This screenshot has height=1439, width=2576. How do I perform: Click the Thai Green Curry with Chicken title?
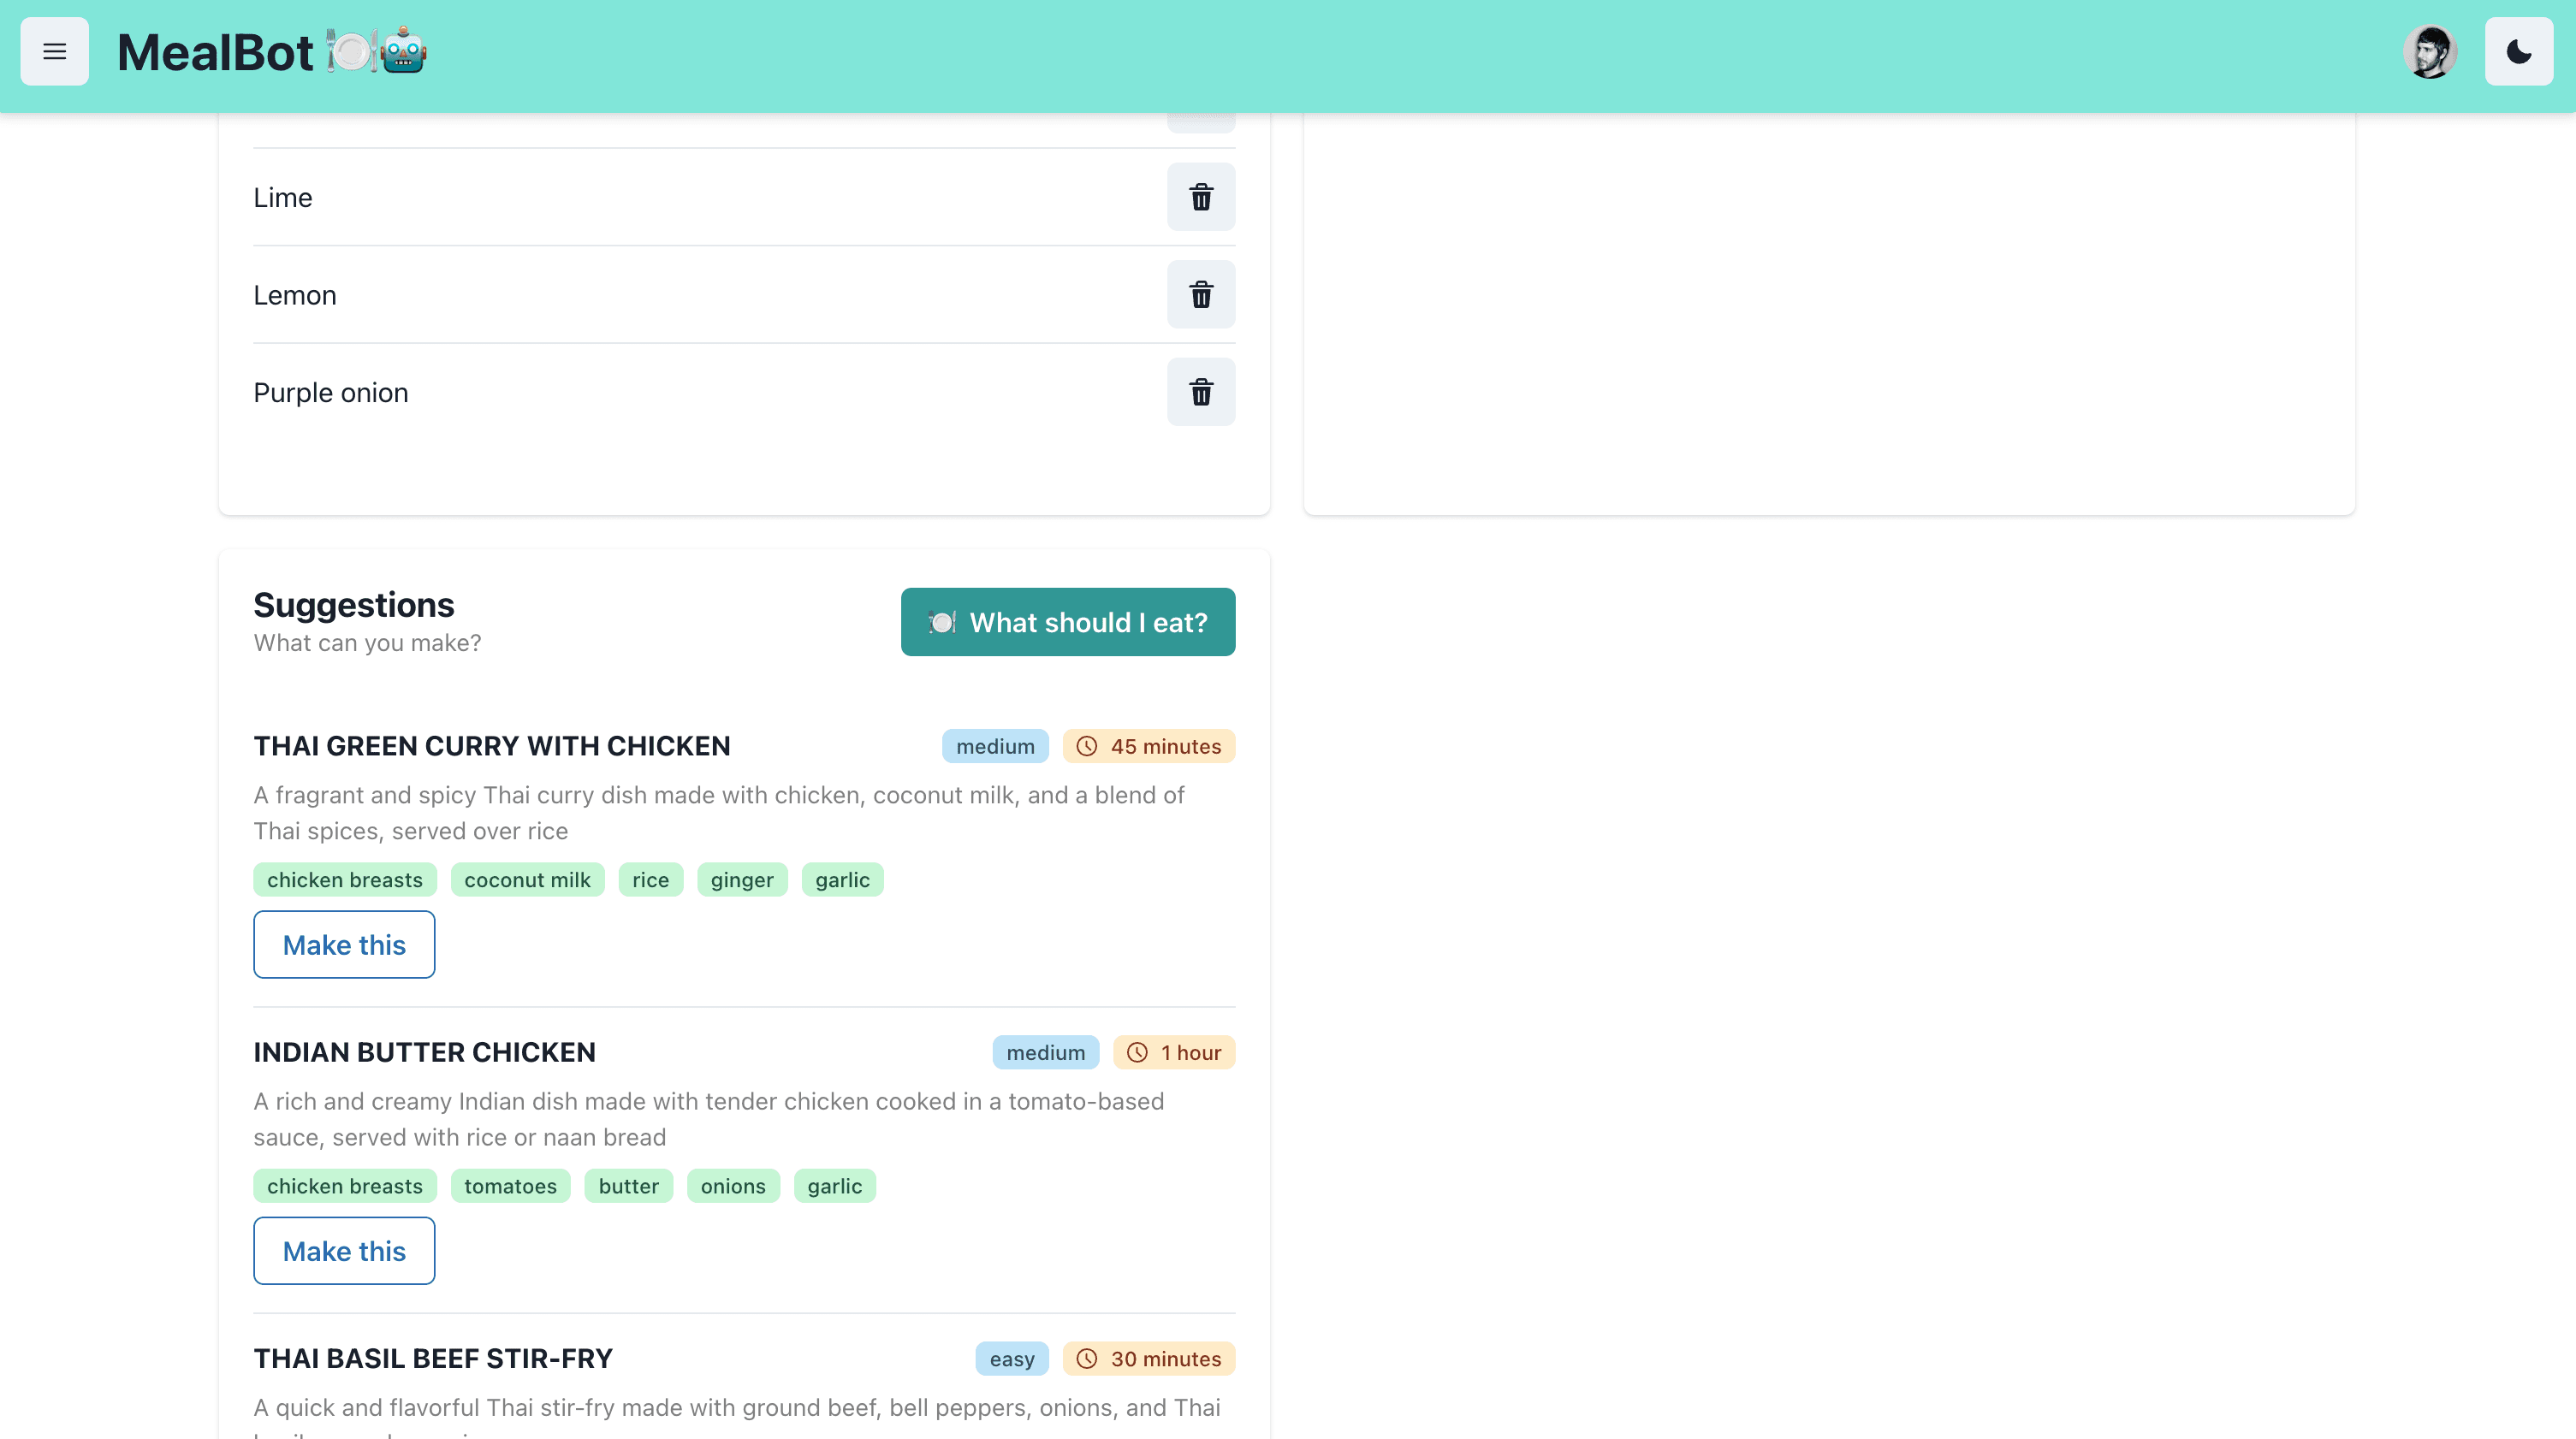pyautogui.click(x=492, y=747)
